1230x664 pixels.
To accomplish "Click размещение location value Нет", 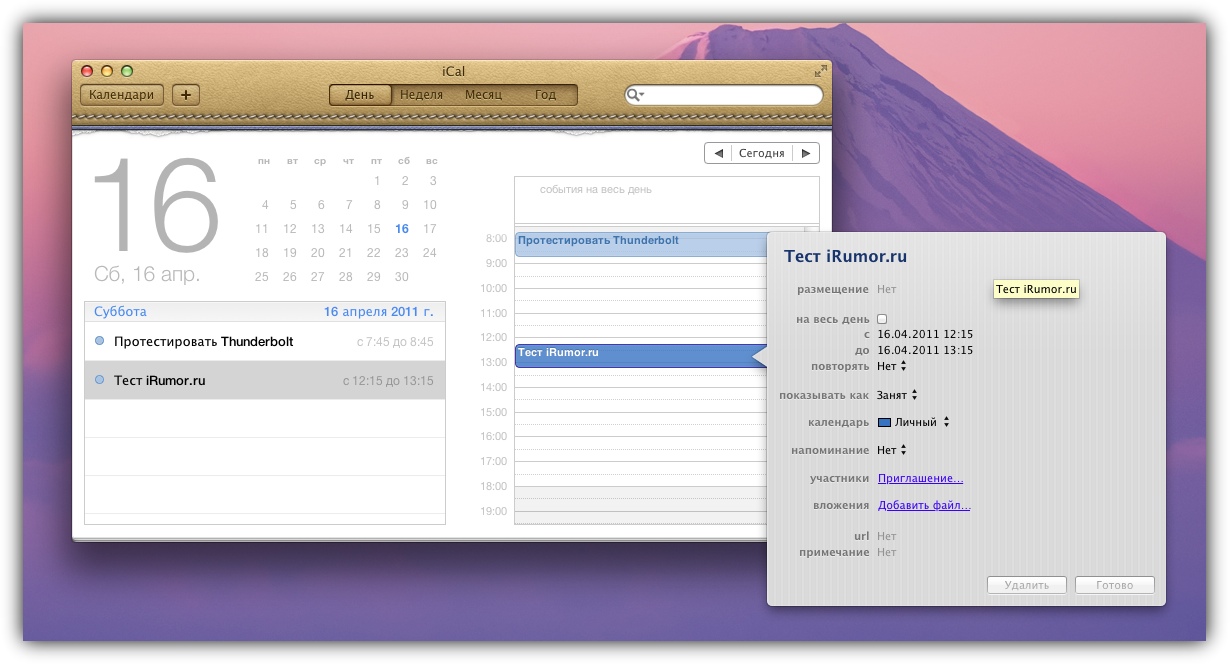I will tap(886, 289).
